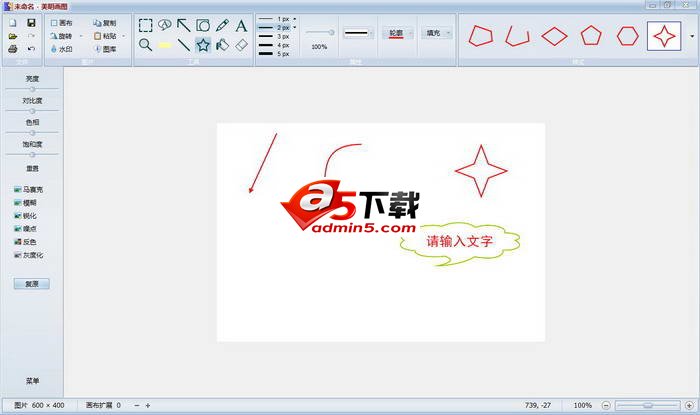Choose the straight line tool
This screenshot has height=415, width=700.
(x=183, y=45)
